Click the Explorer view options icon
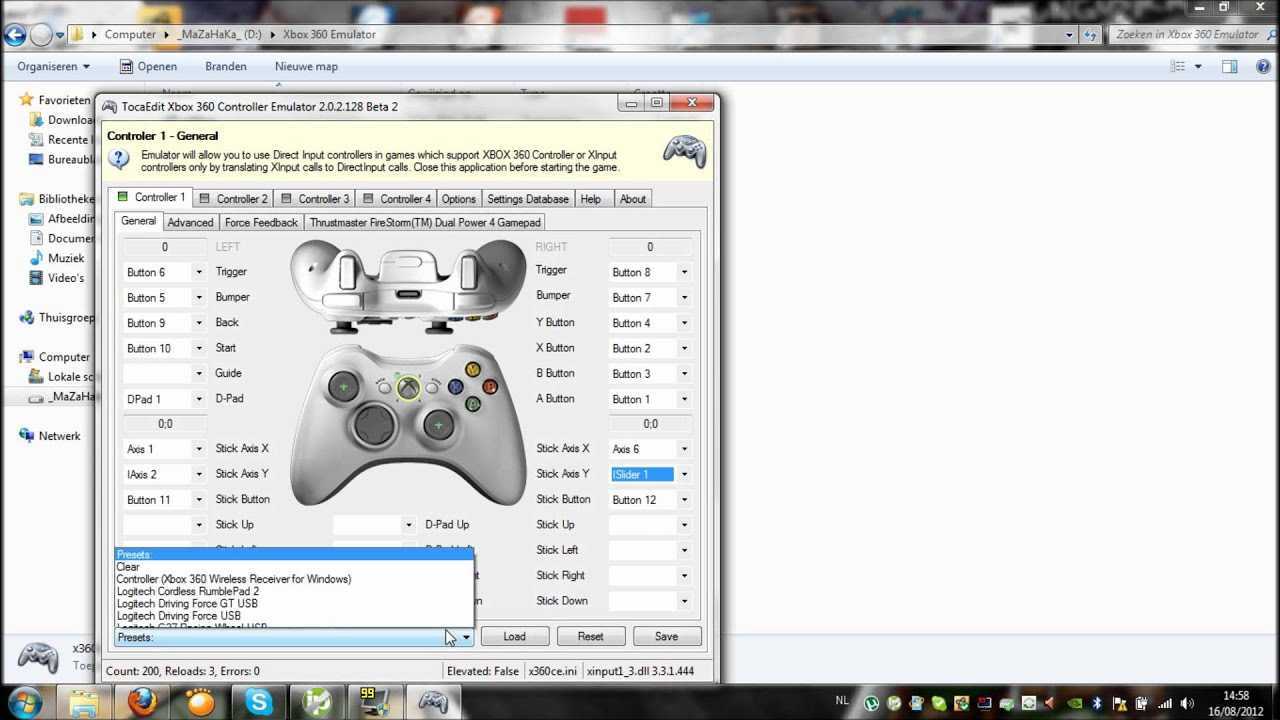Image resolution: width=1280 pixels, height=720 pixels. (x=1177, y=67)
